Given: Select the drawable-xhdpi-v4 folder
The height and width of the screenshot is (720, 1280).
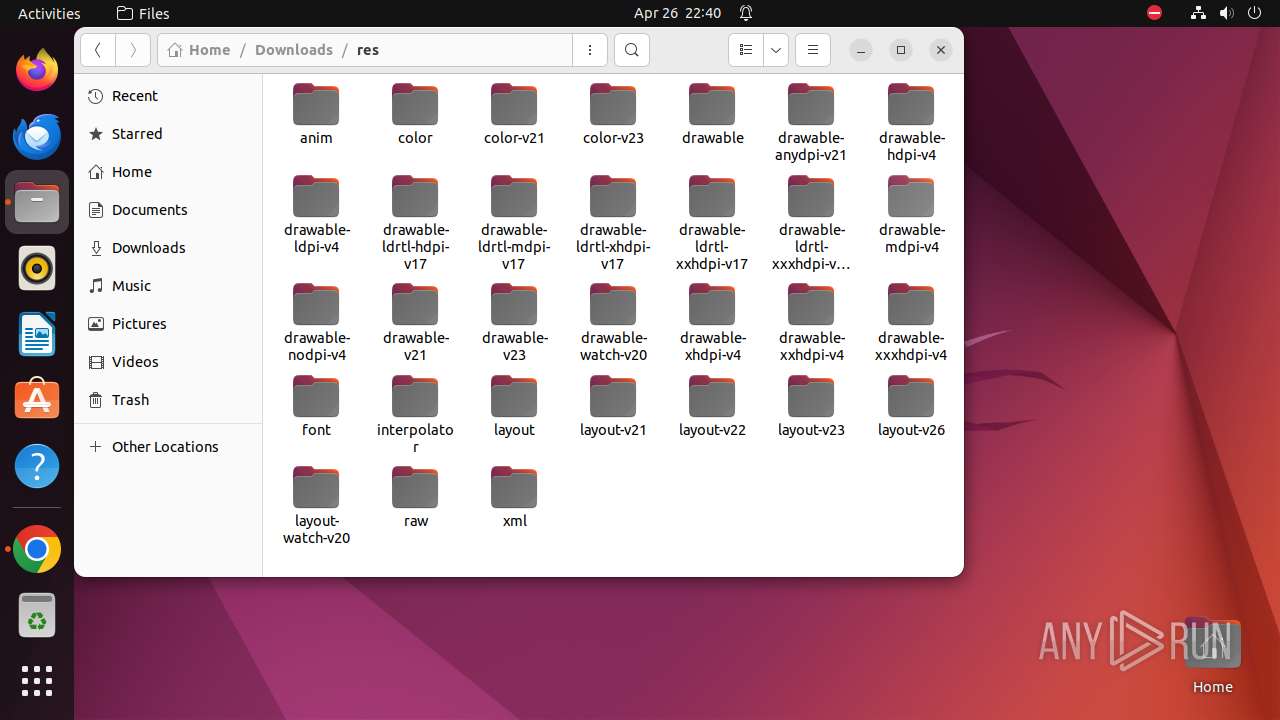Looking at the screenshot, I should [712, 323].
